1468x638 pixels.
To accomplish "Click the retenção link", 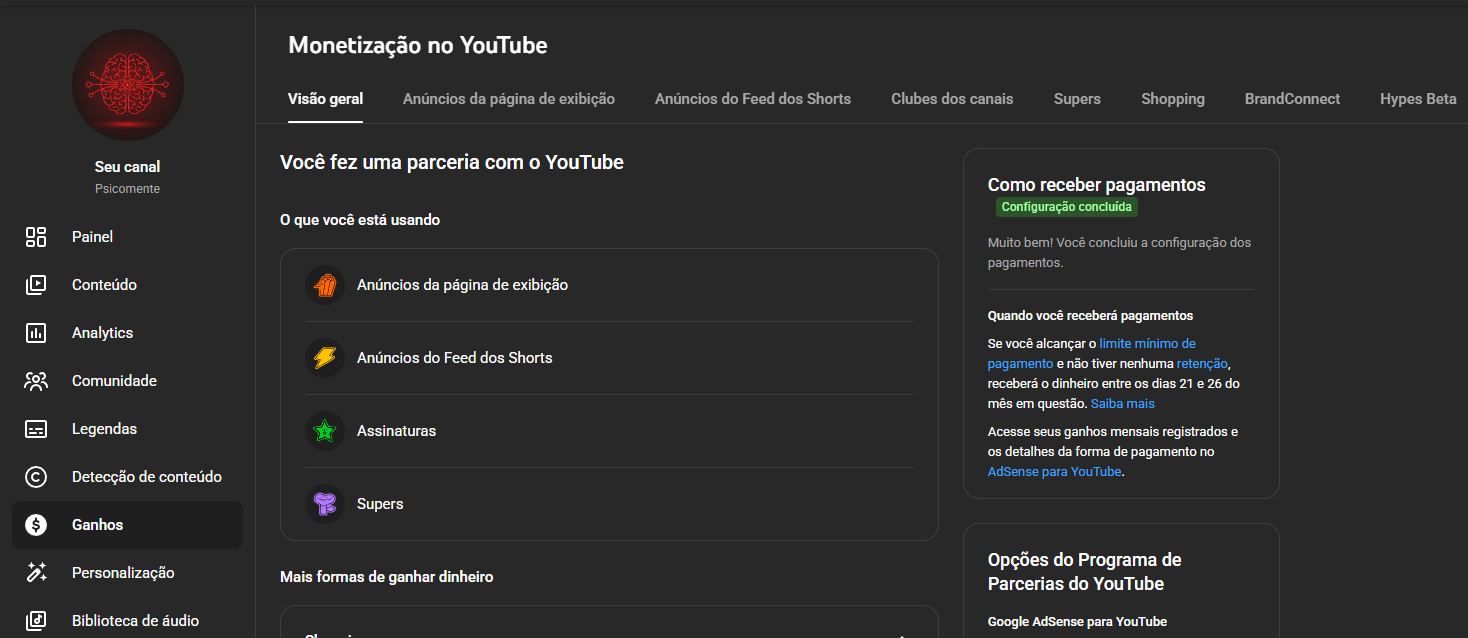I will pos(1202,364).
